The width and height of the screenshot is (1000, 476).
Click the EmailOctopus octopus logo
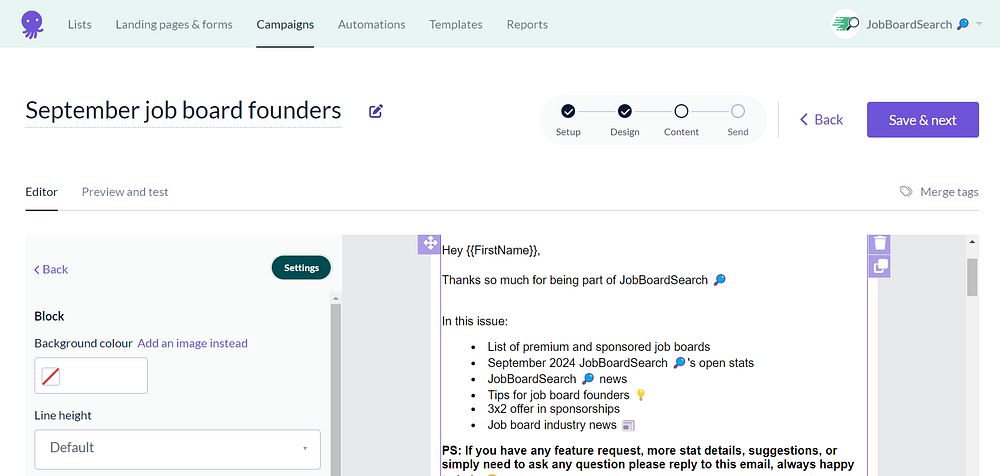pyautogui.click(x=32, y=24)
